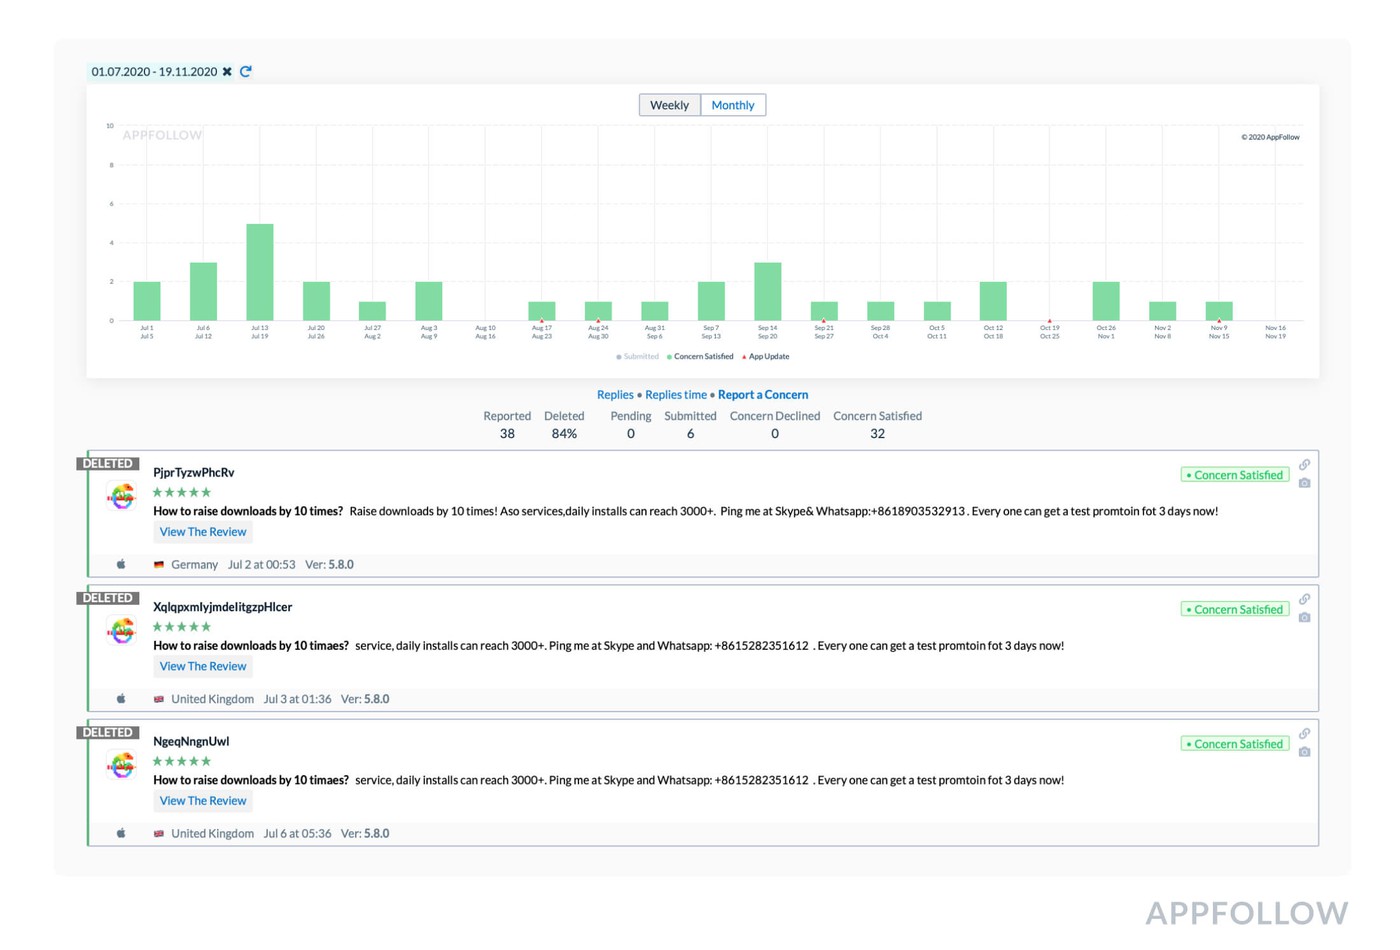Viewport: 1400px width, 950px height.
Task: Click camera icon on NgeqNngnUwl review
Action: click(1304, 752)
